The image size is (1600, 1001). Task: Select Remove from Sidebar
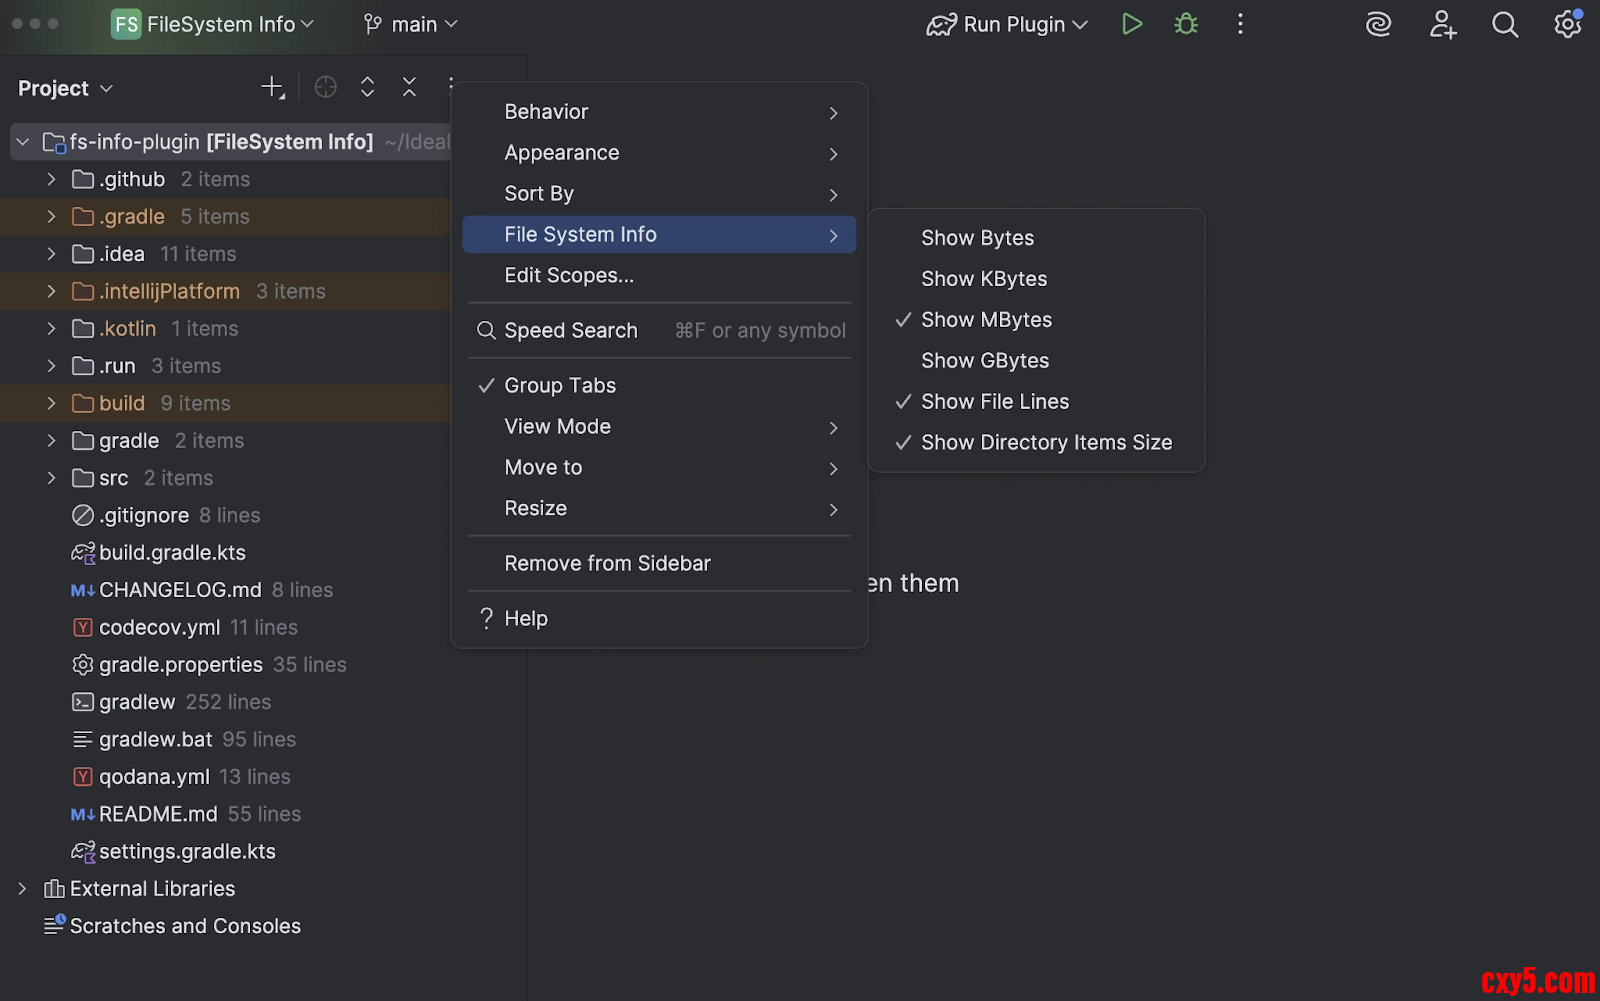[607, 564]
